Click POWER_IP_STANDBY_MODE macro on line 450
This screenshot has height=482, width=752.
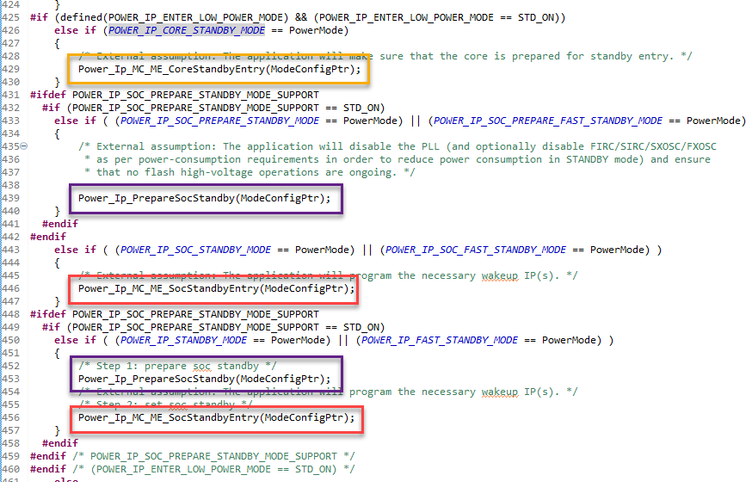184,340
